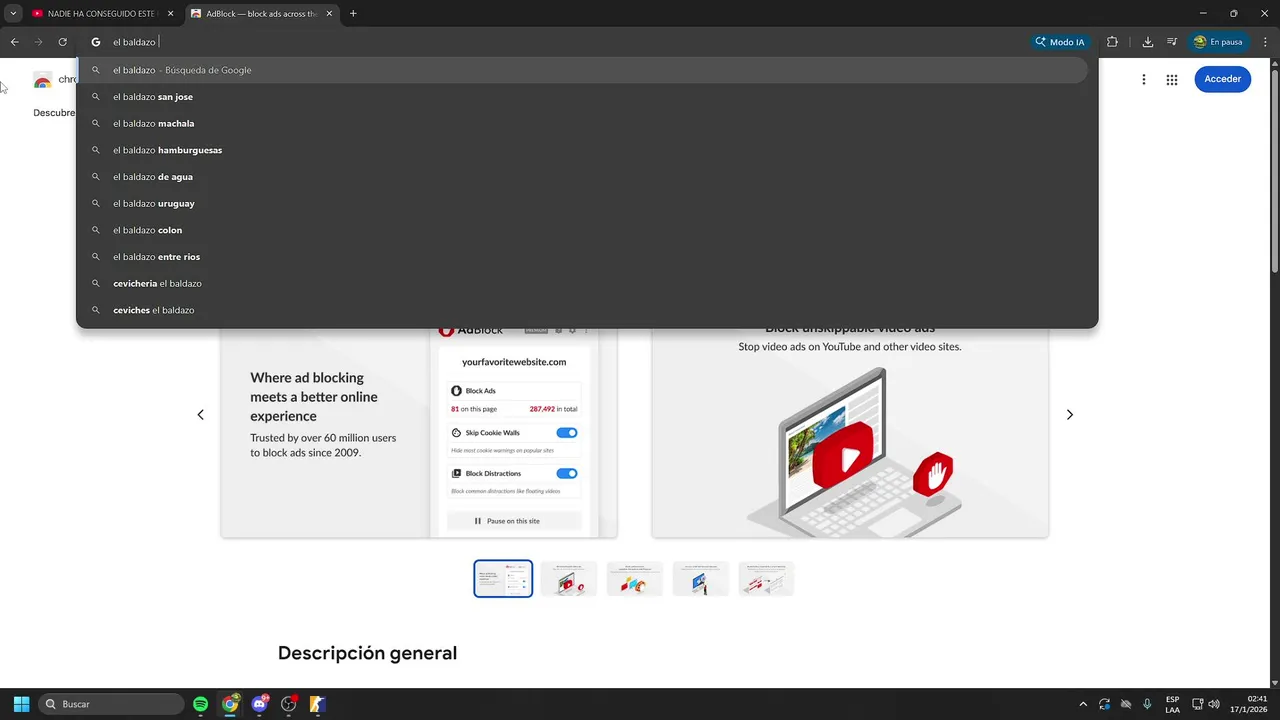This screenshot has width=1280, height=720.
Task: Expand the tab search dropdown arrow
Action: coord(13,14)
